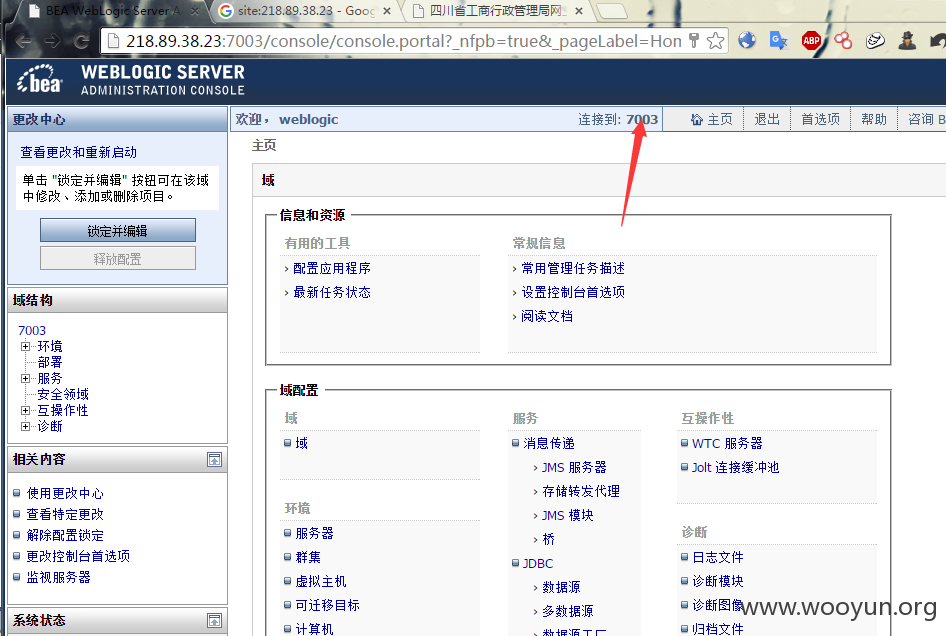The height and width of the screenshot is (636, 946).
Task: Open 安全领域 in domain tree
Action: pyautogui.click(x=63, y=395)
